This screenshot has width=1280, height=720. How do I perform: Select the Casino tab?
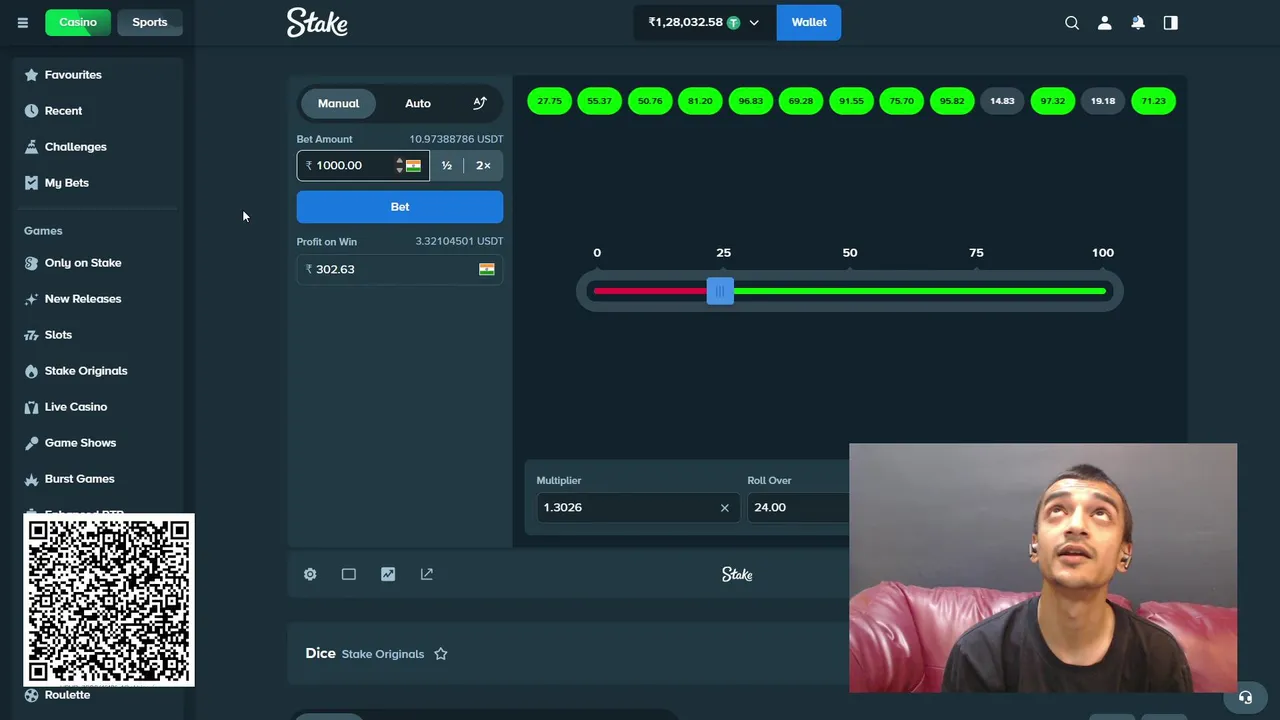[78, 22]
